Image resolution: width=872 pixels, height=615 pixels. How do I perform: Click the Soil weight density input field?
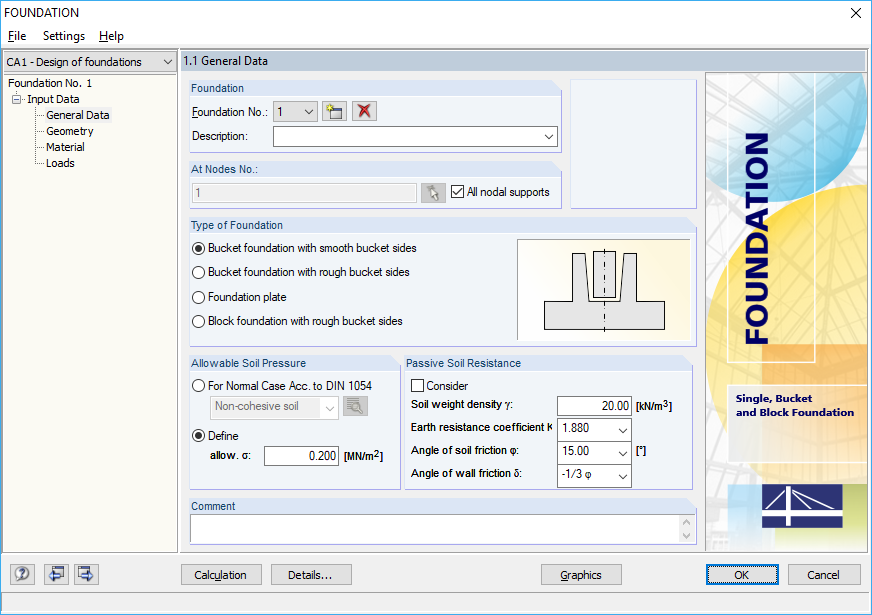point(594,406)
